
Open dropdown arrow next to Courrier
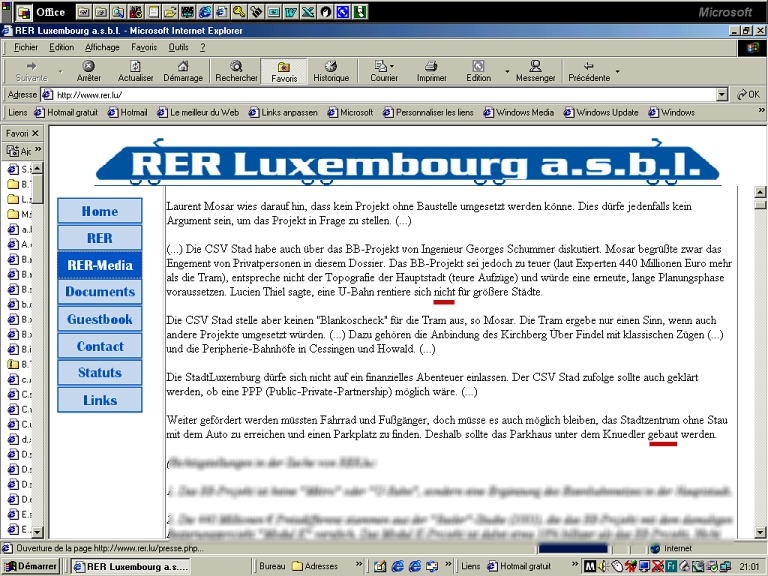pyautogui.click(x=392, y=66)
